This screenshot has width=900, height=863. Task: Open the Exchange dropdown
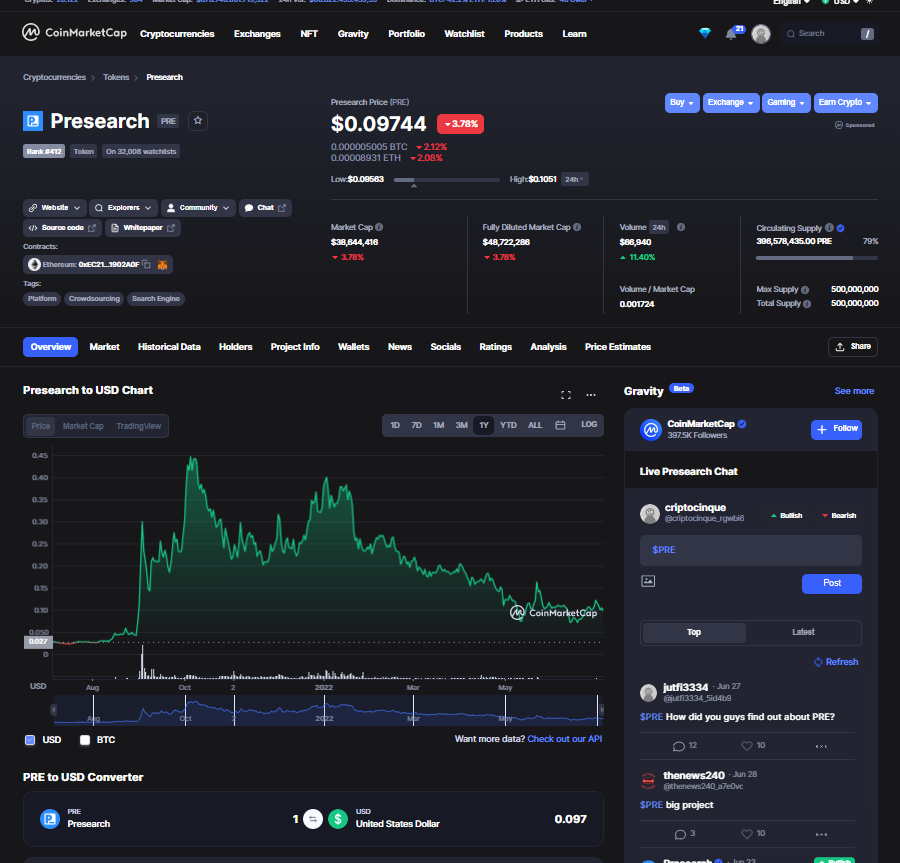click(x=731, y=103)
